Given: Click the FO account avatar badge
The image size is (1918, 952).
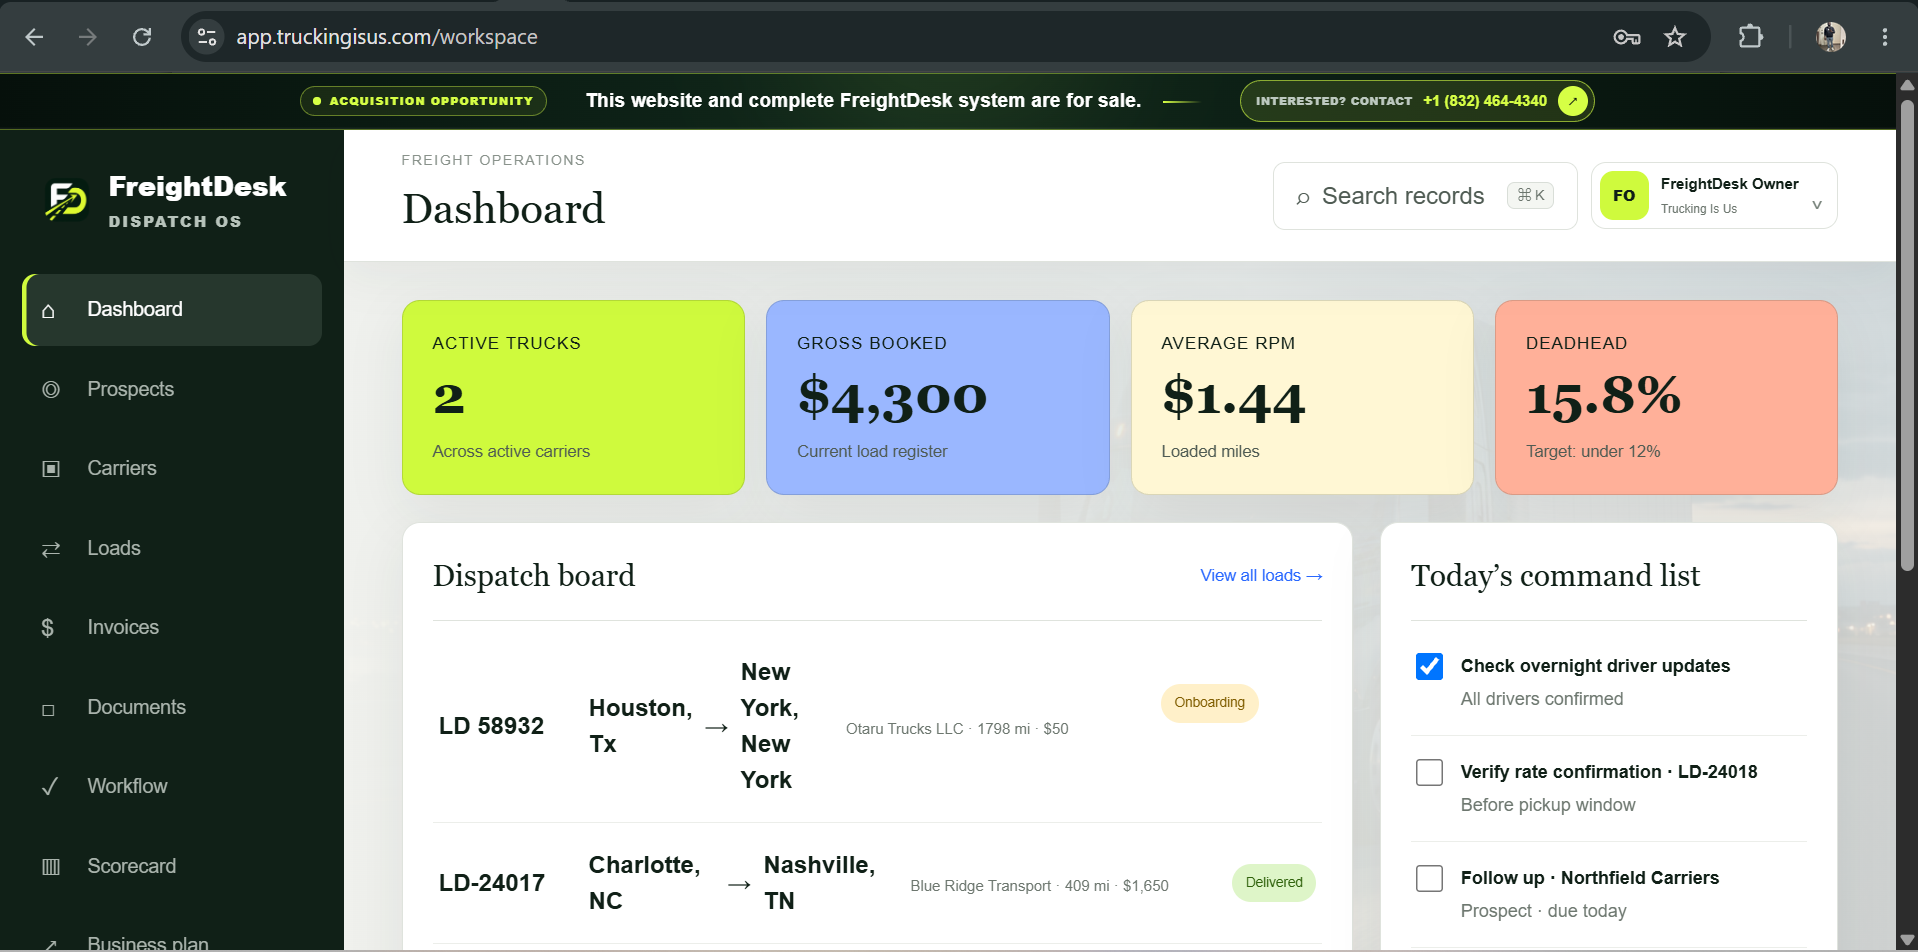Looking at the screenshot, I should click(x=1624, y=196).
